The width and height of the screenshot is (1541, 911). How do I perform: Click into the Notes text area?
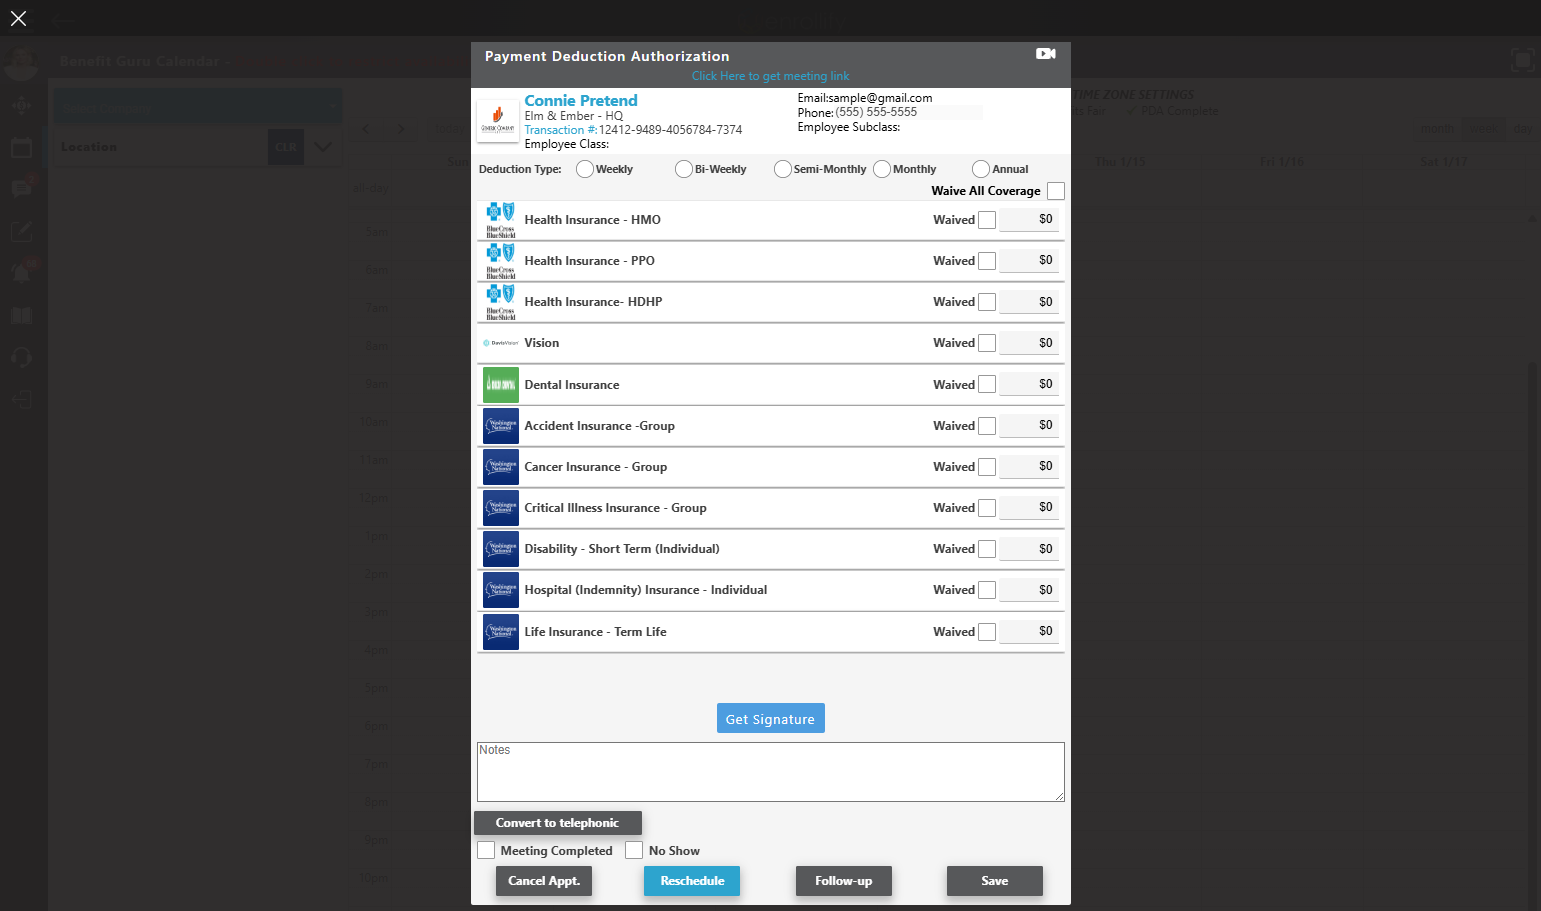(771, 772)
